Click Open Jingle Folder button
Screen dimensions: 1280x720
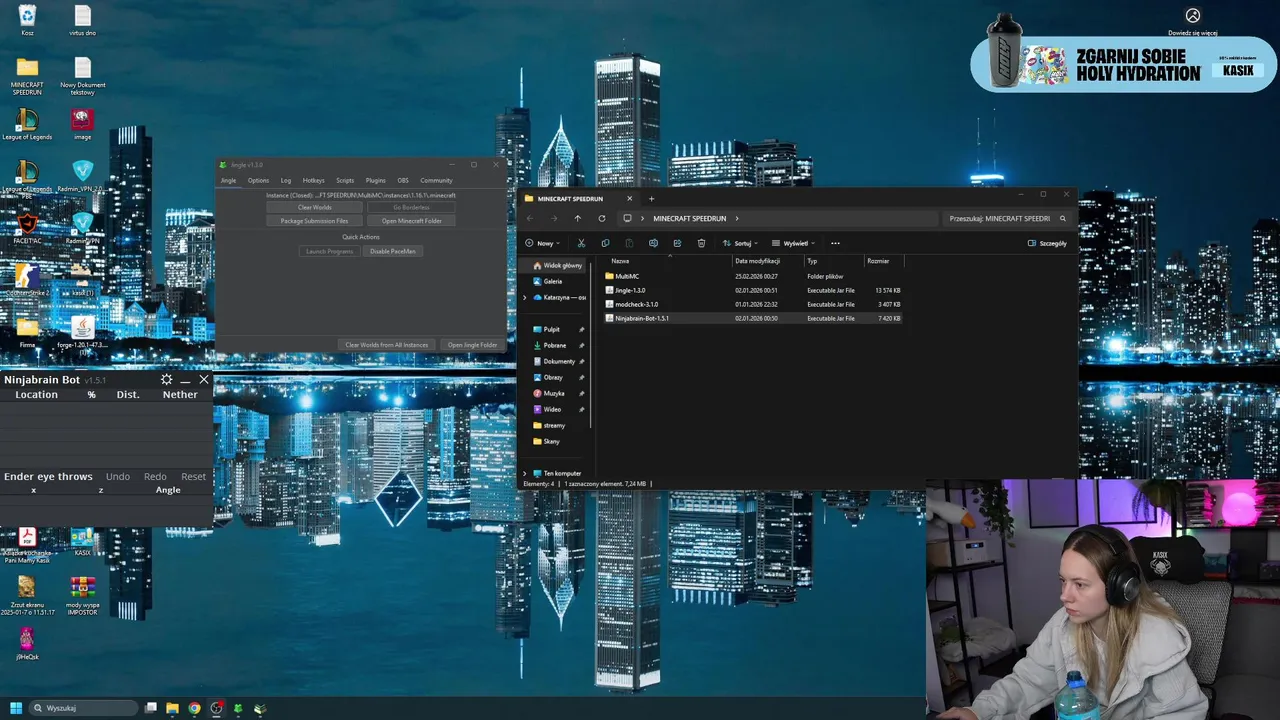472,345
